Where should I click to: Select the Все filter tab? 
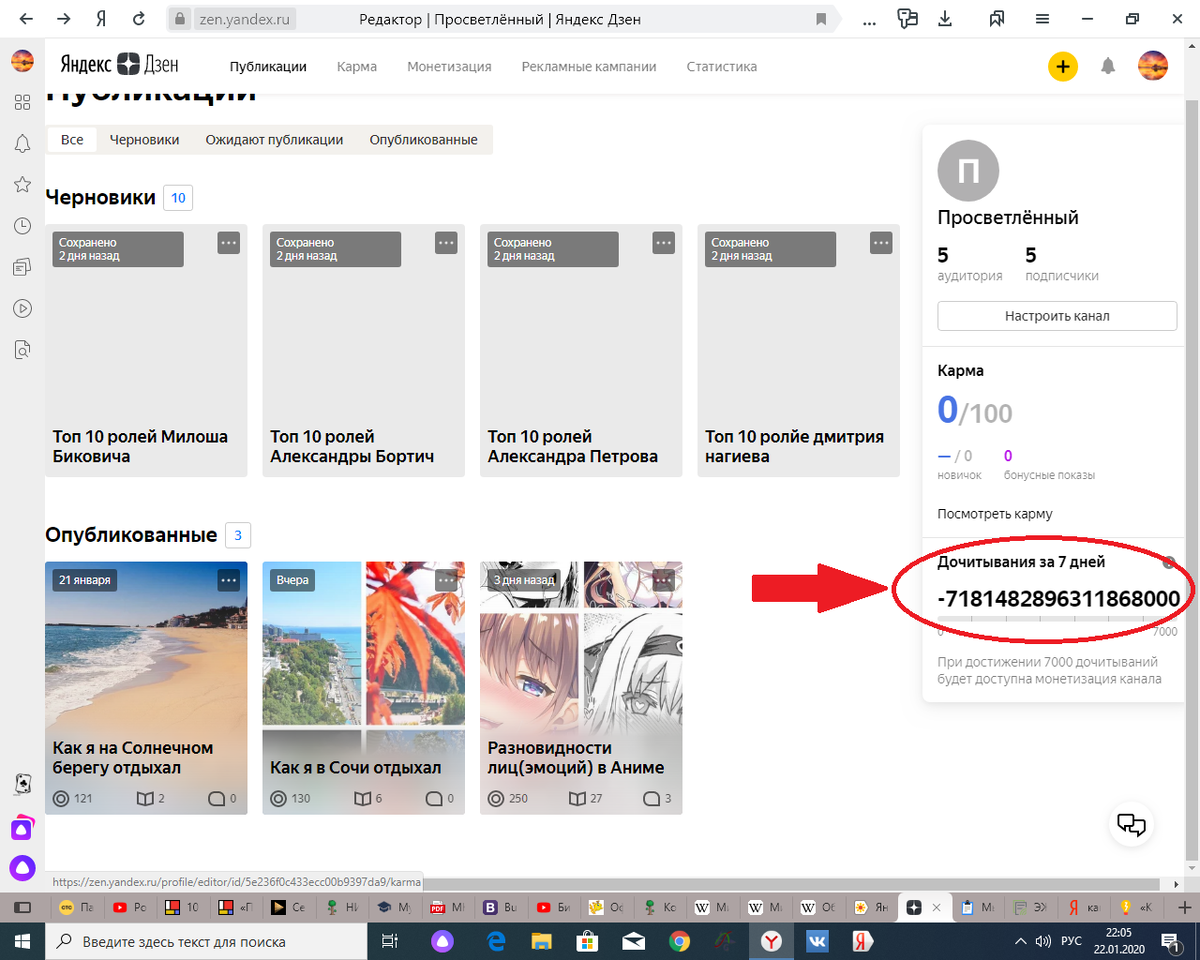coord(72,140)
